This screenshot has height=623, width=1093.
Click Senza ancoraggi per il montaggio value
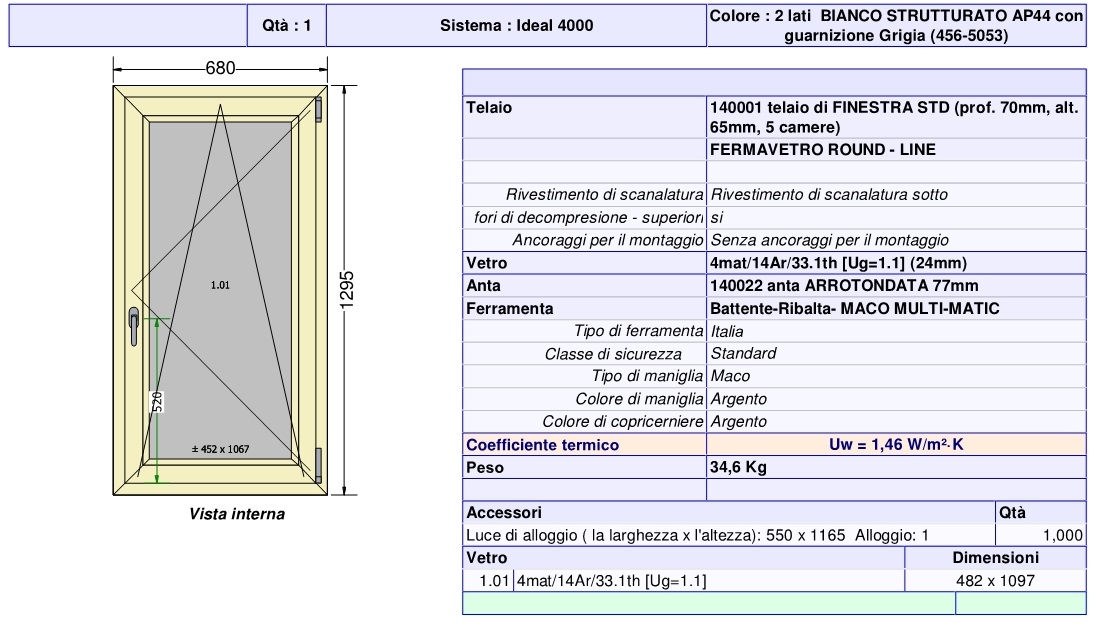pyautogui.click(x=830, y=240)
